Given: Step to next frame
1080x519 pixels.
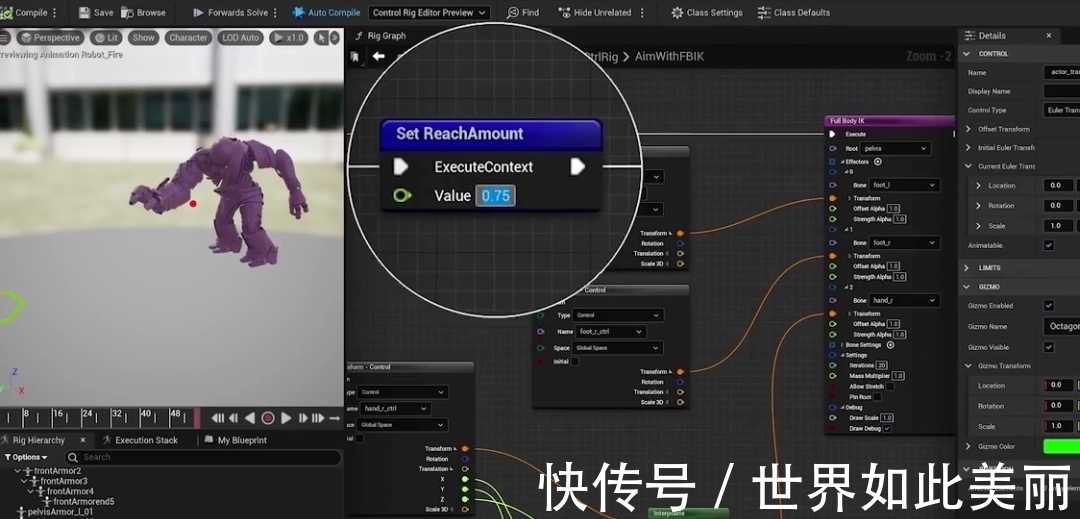Looking at the screenshot, I should click(302, 418).
